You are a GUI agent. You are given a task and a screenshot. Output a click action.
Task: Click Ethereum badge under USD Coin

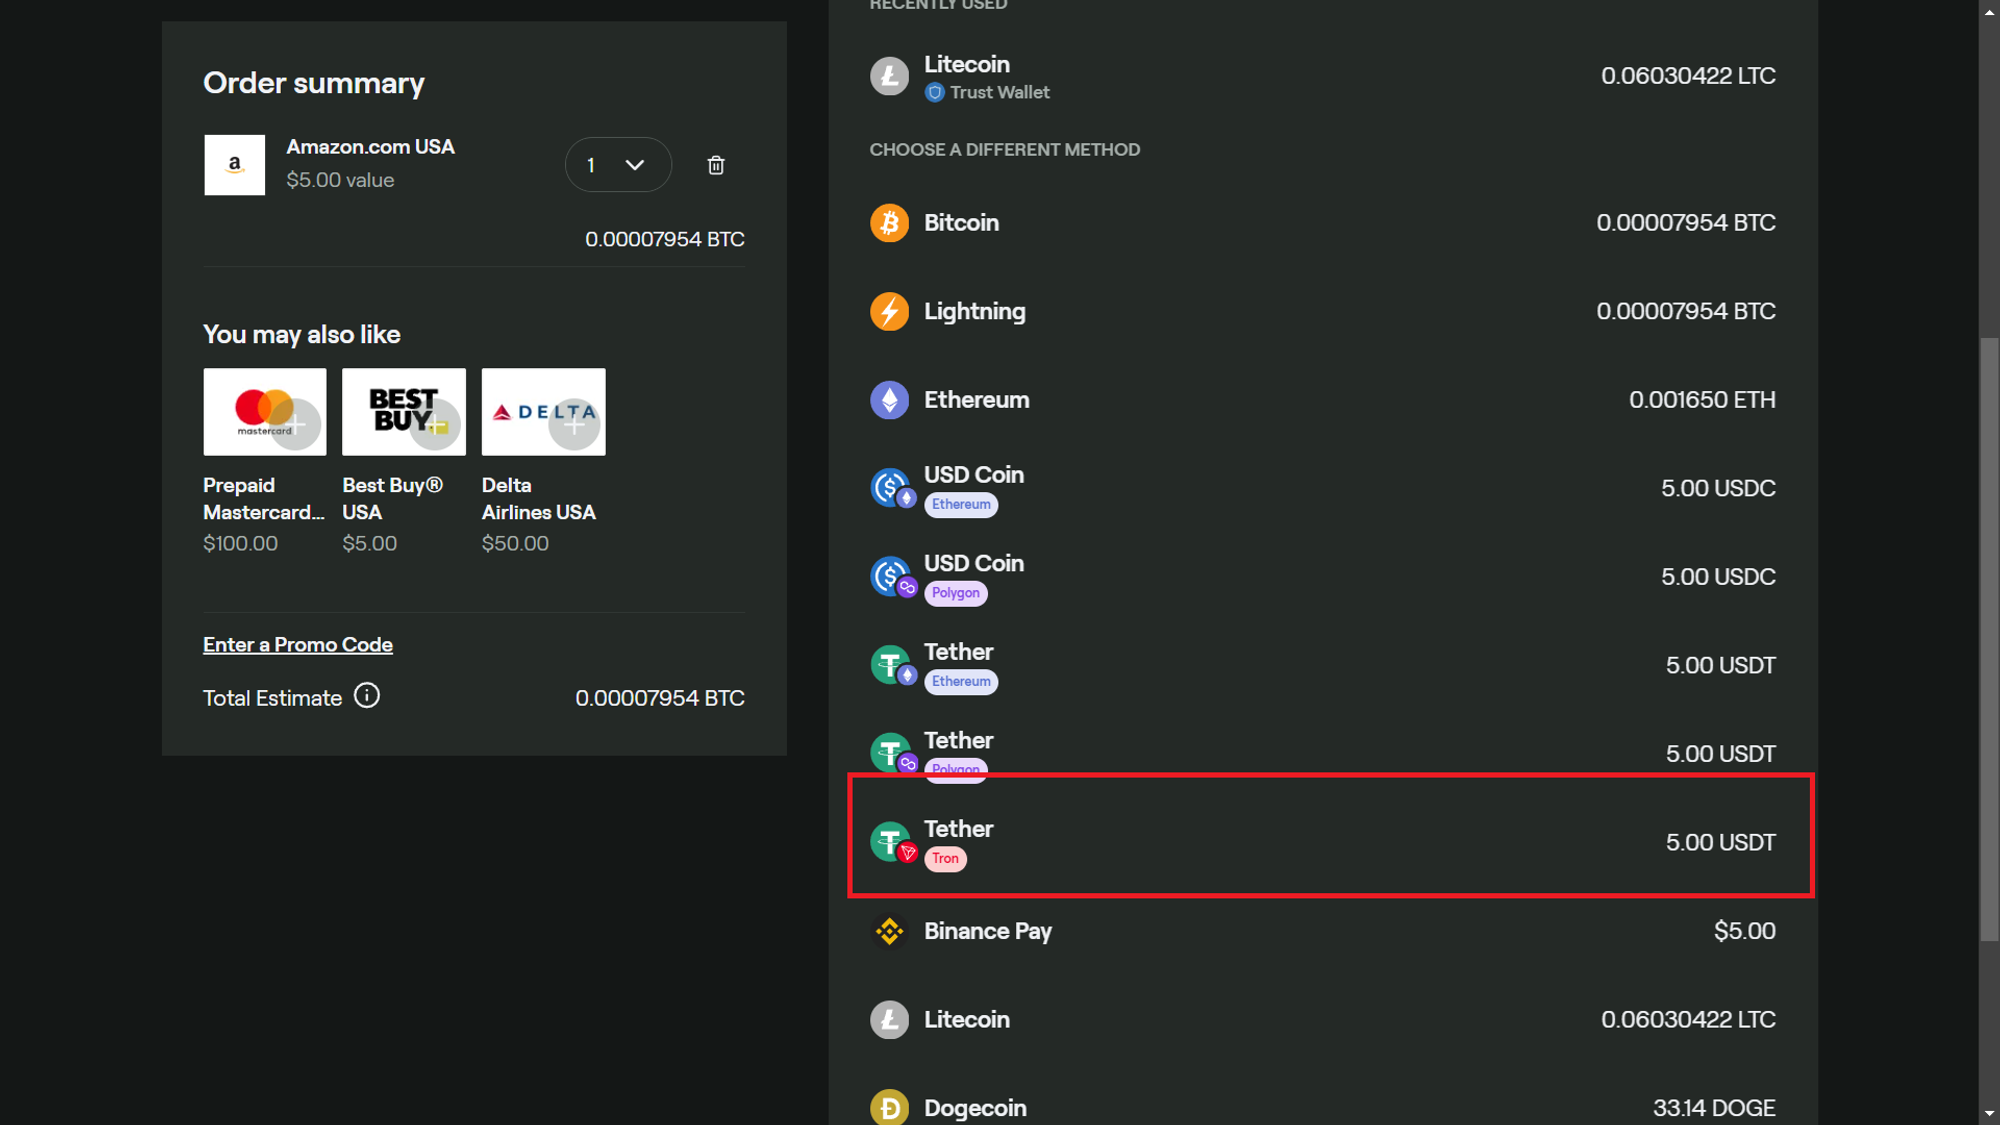pos(961,505)
